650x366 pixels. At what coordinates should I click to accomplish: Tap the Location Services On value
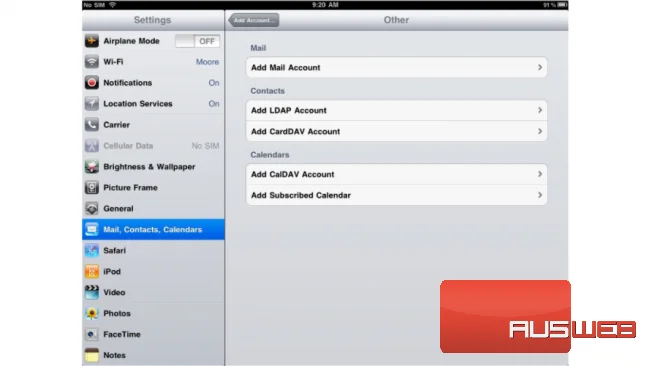click(x=214, y=104)
